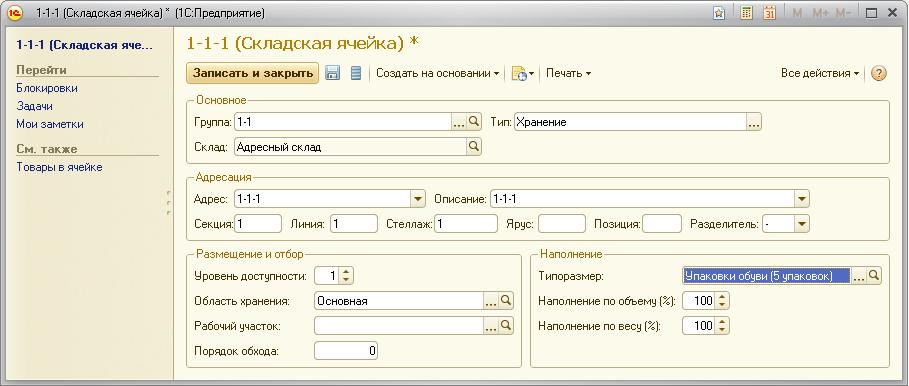This screenshot has height=386, width=909.
Task: Click the Адрес field text 1-1-1
Action: 323,199
